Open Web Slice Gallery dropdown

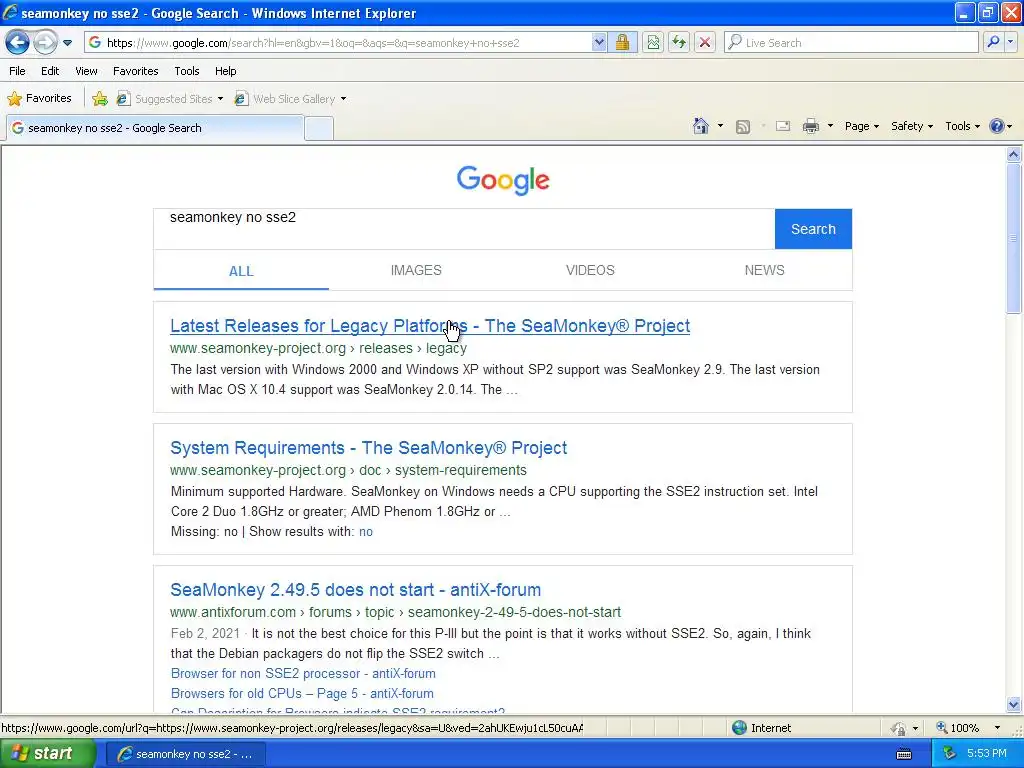tap(291, 99)
